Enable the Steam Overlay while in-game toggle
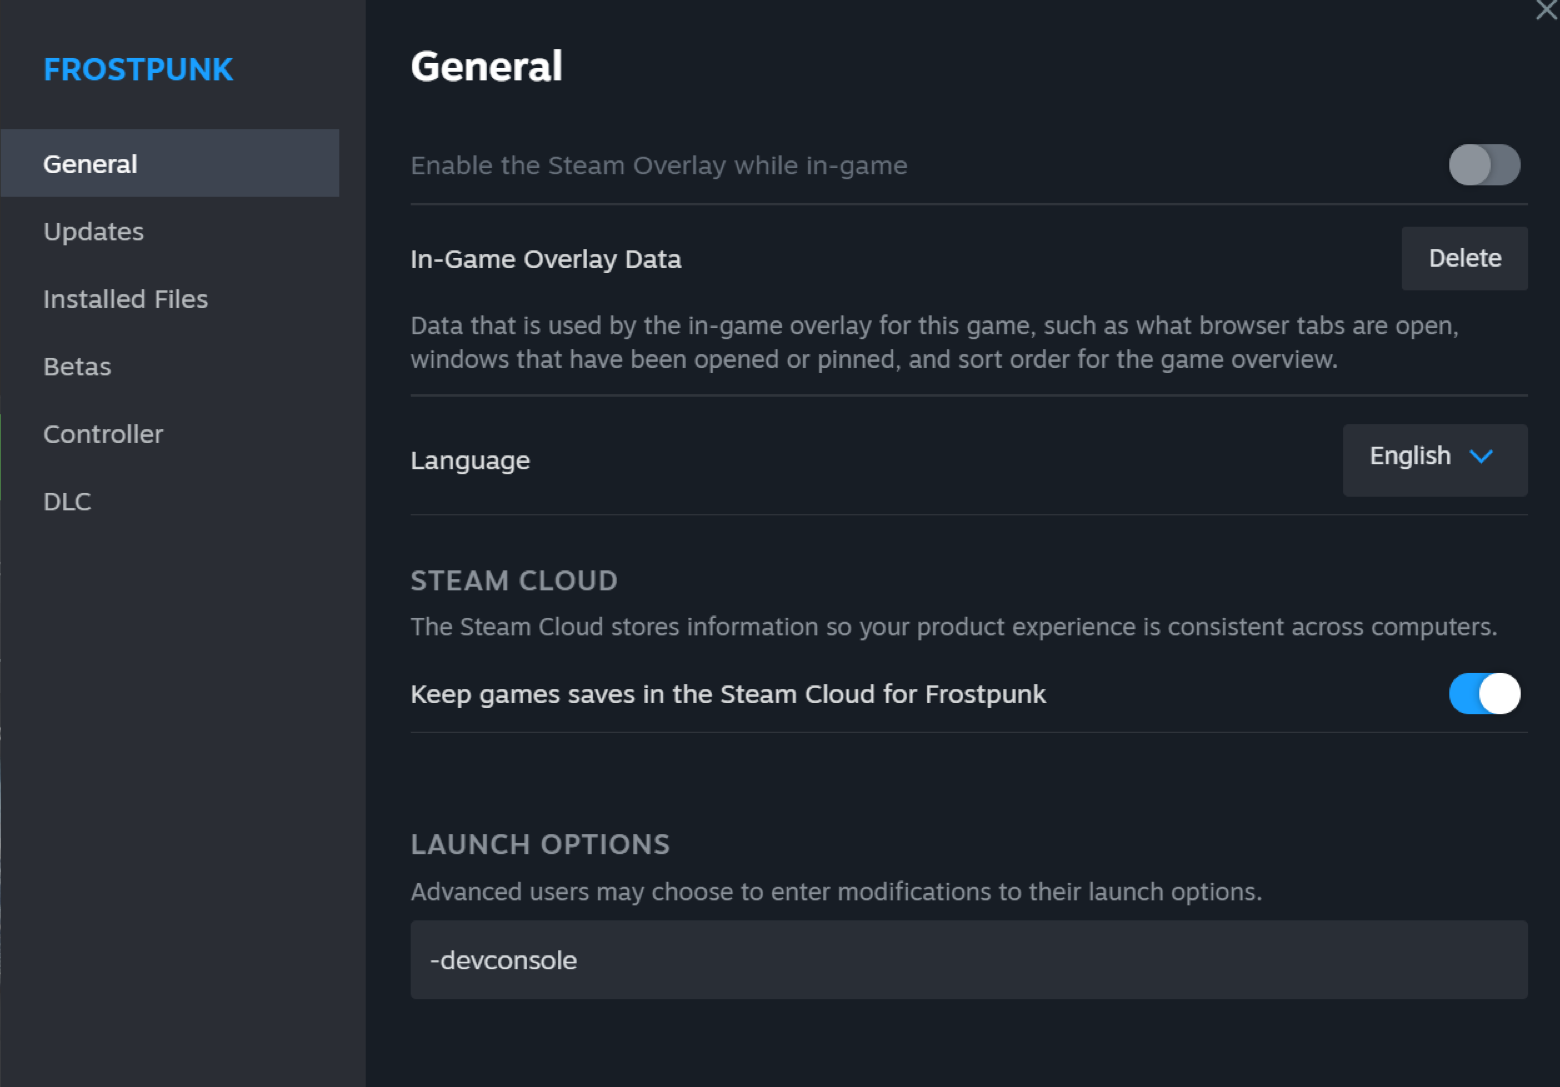This screenshot has height=1087, width=1560. click(1484, 165)
